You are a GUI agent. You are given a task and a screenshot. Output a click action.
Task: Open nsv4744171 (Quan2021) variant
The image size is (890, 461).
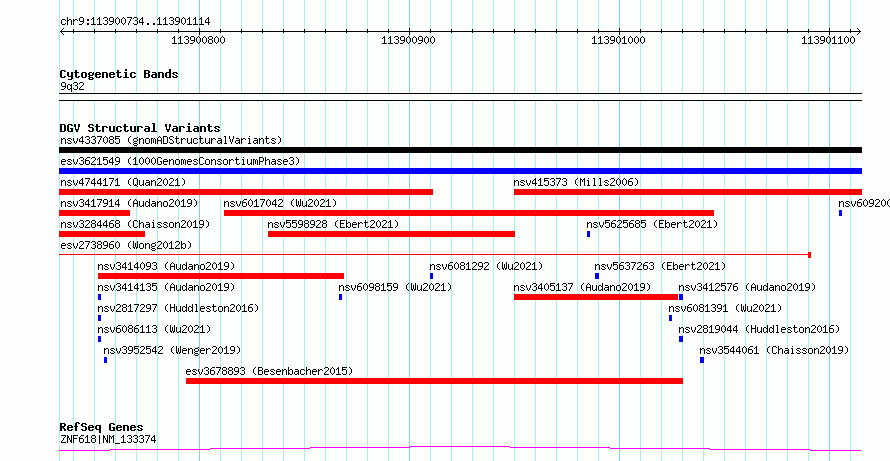tap(123, 182)
